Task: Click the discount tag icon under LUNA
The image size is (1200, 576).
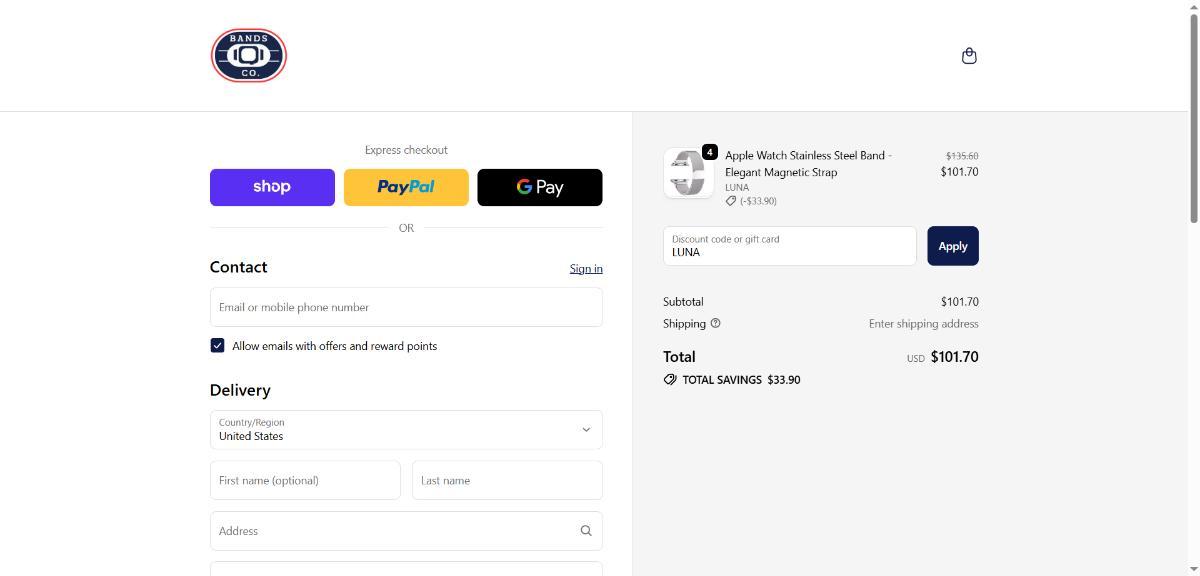Action: (x=731, y=201)
